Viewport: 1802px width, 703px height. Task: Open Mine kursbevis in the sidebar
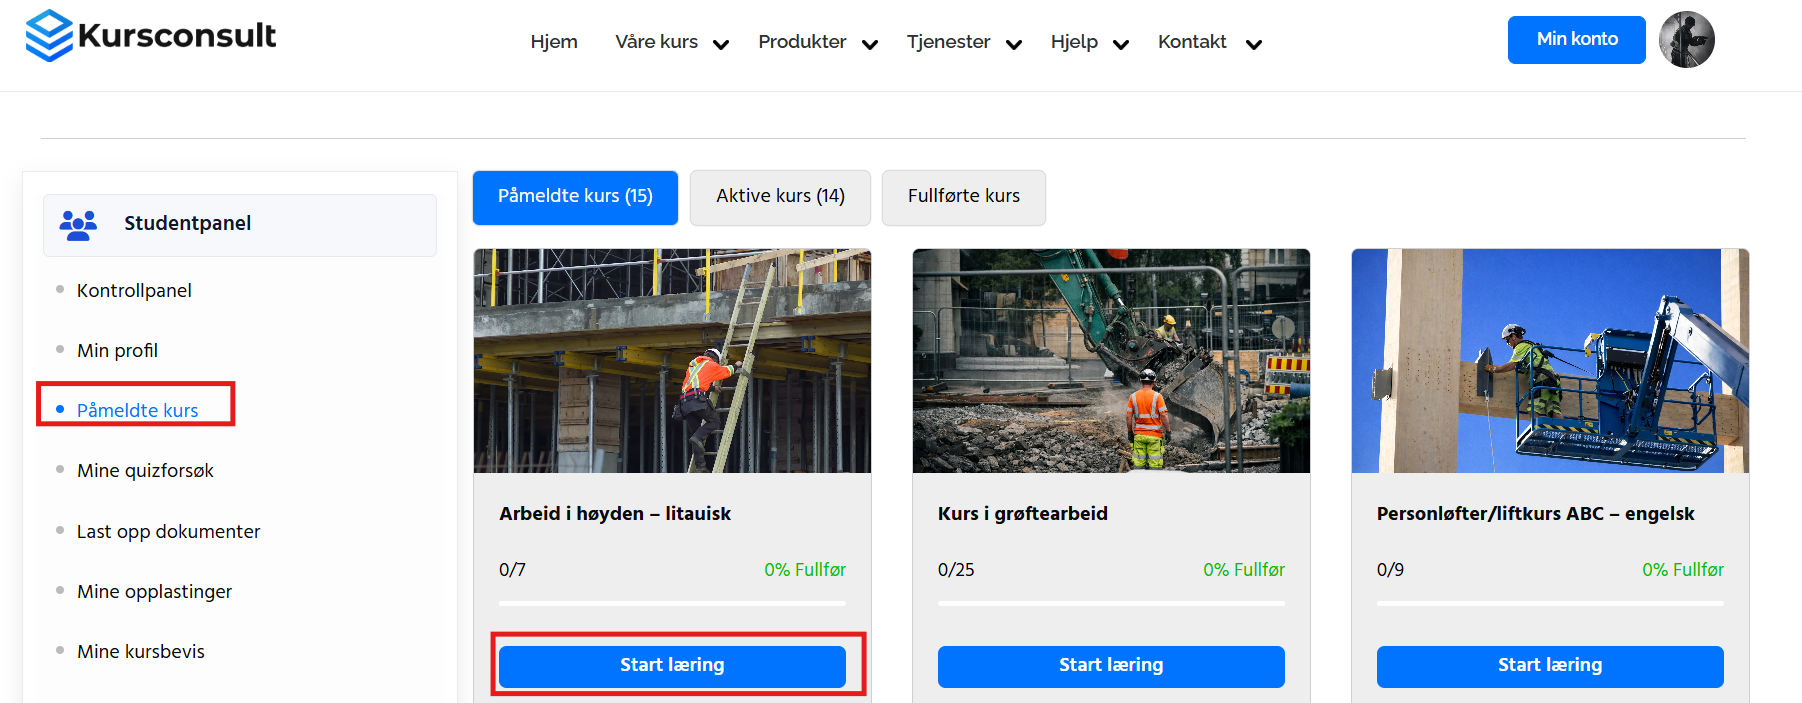[140, 652]
